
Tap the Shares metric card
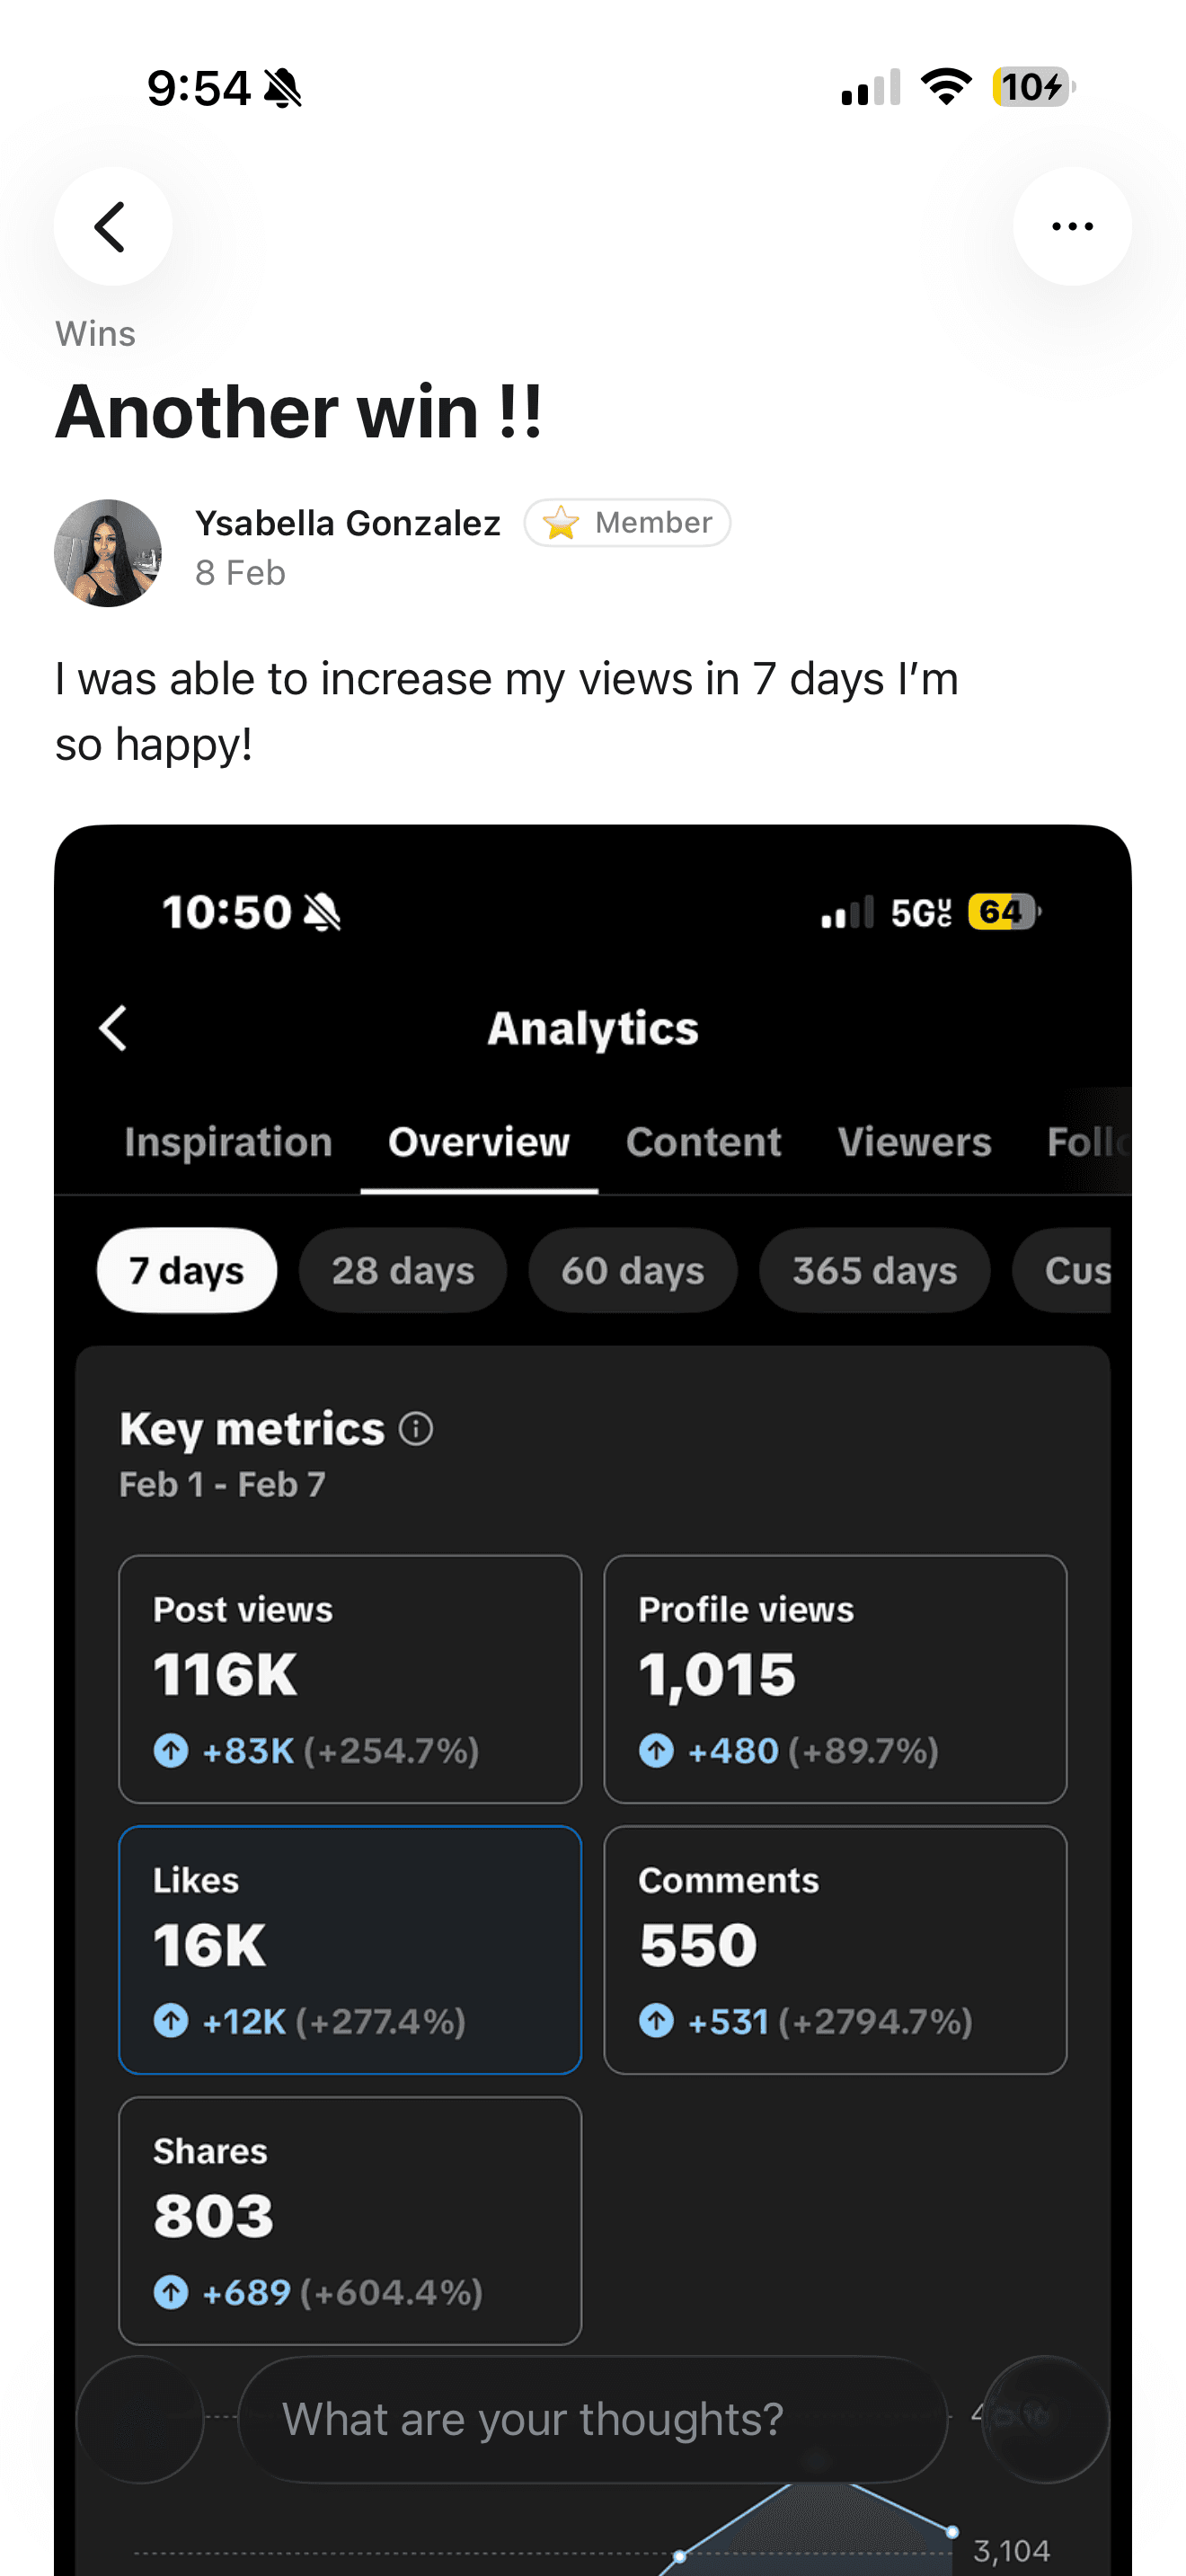click(350, 2220)
